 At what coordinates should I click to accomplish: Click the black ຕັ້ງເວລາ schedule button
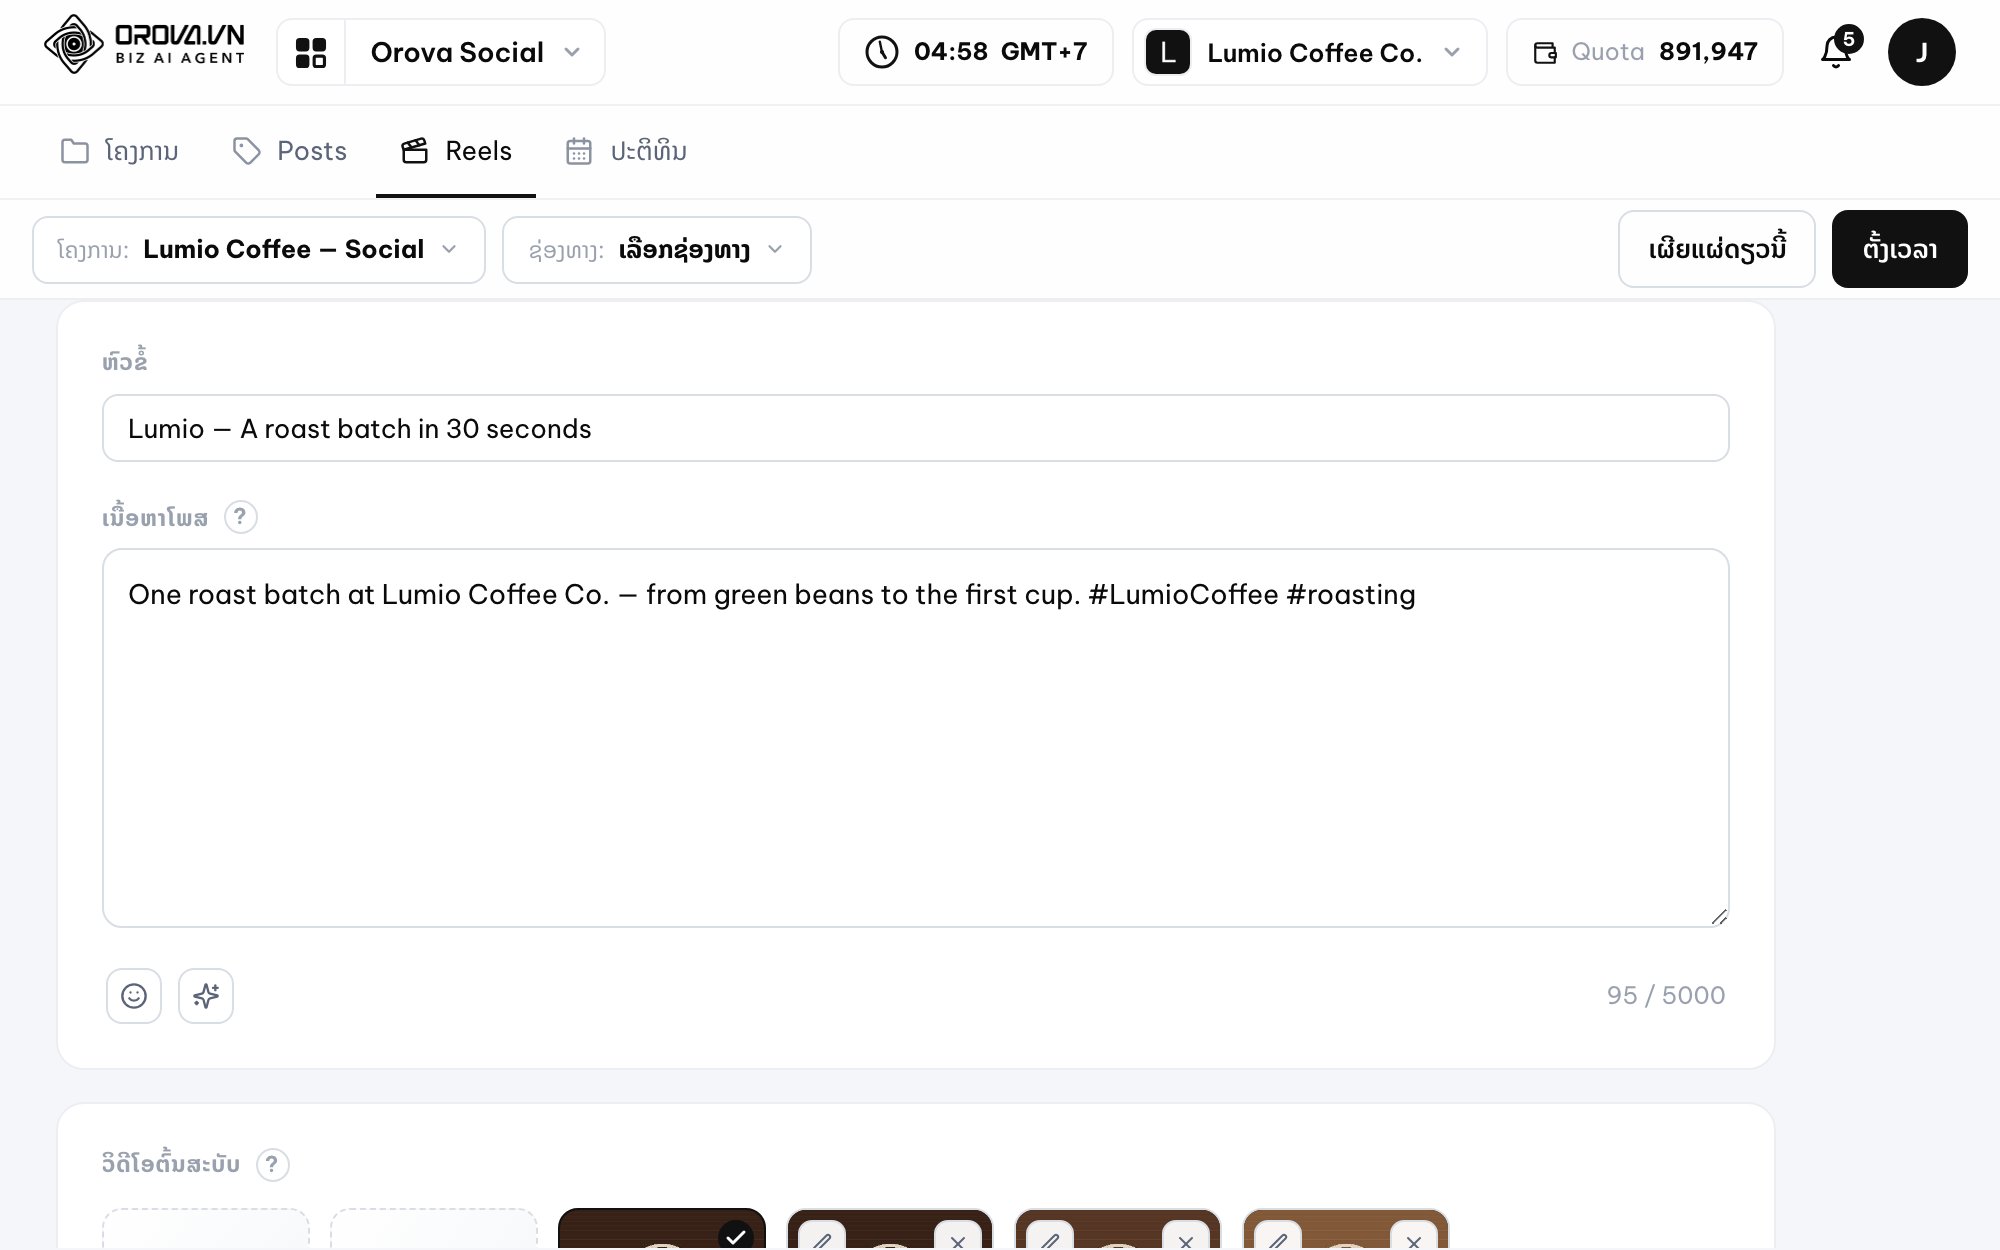pos(1900,249)
